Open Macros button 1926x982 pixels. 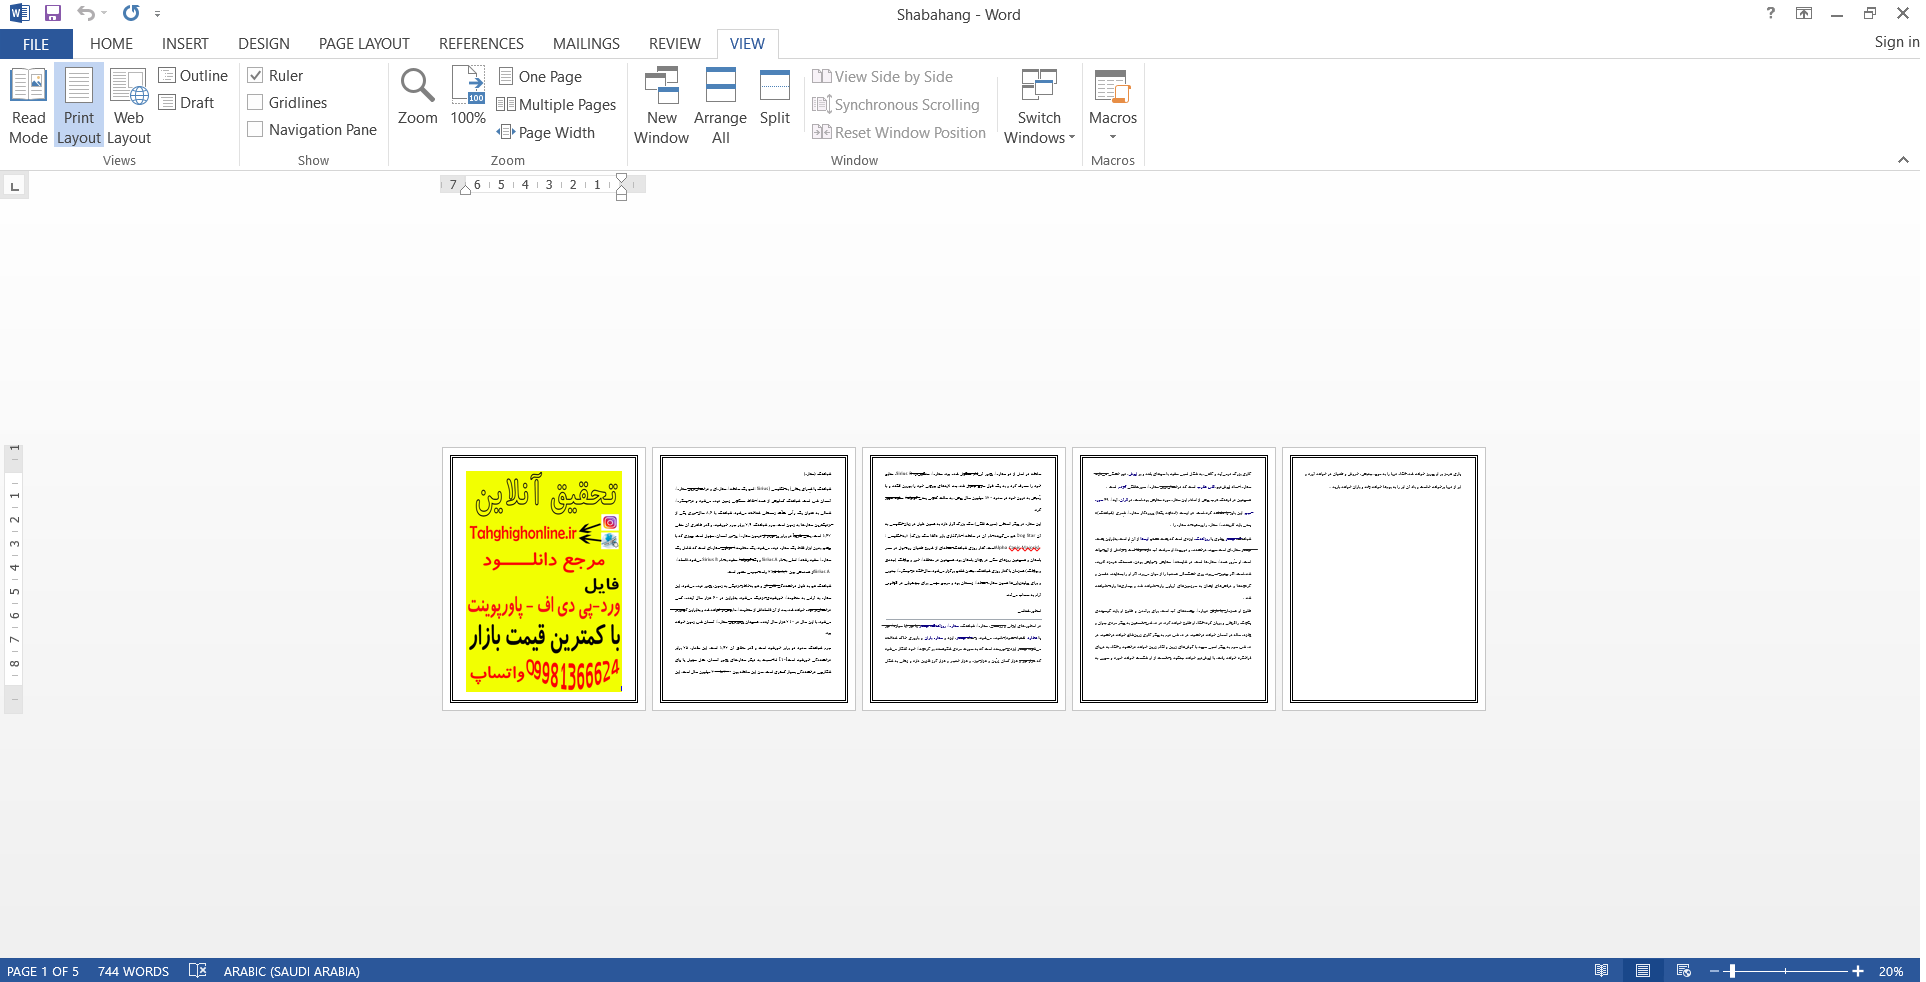[1113, 97]
